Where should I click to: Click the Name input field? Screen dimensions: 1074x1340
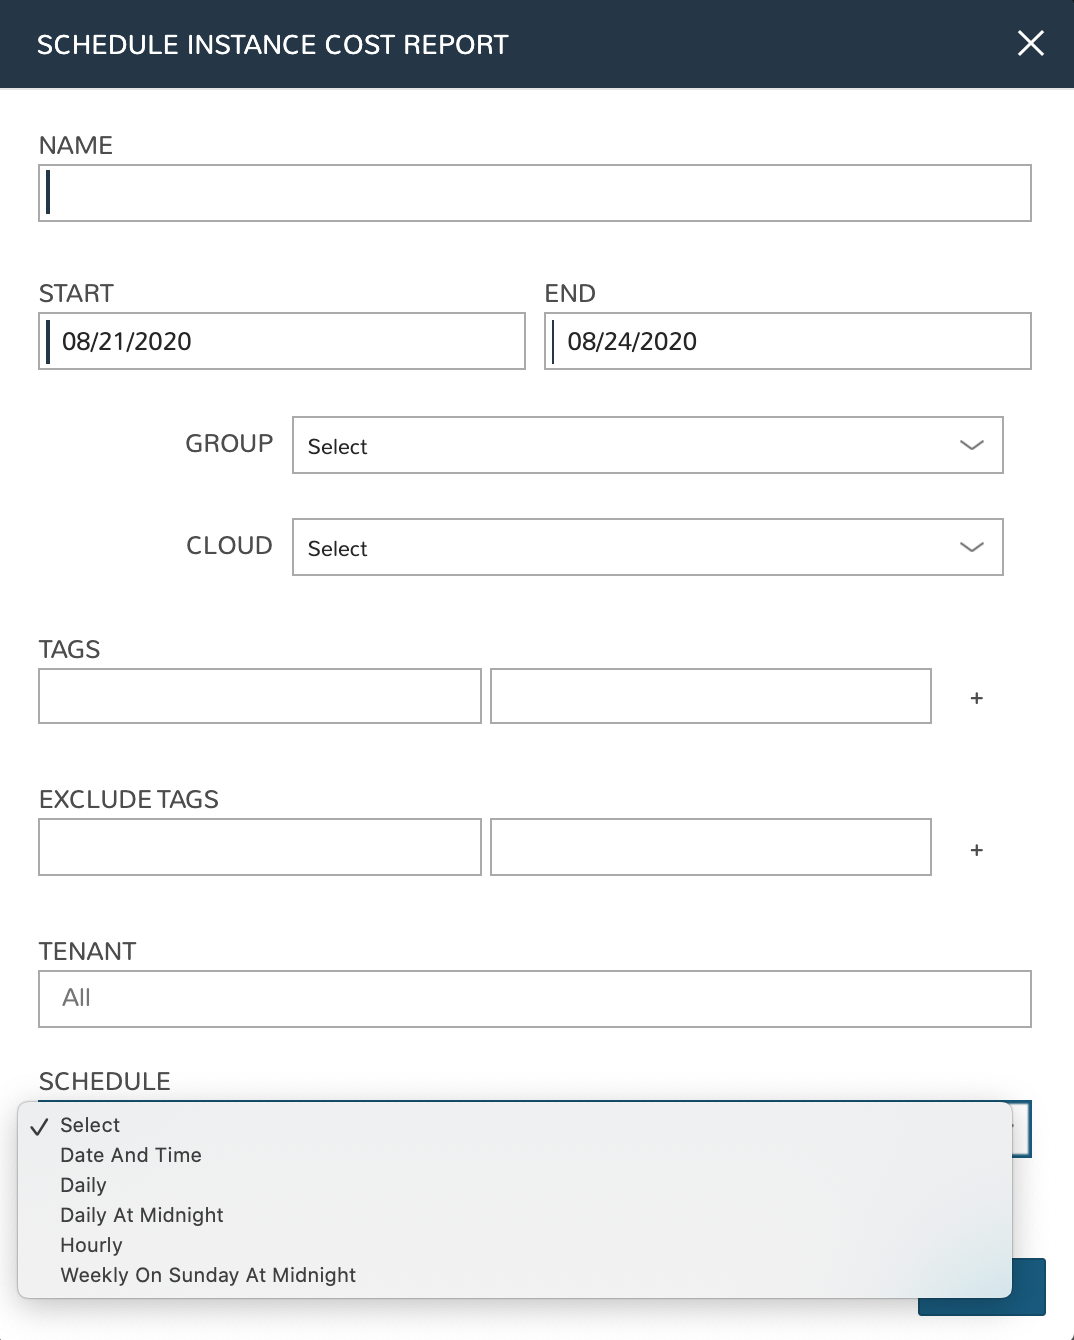point(535,193)
